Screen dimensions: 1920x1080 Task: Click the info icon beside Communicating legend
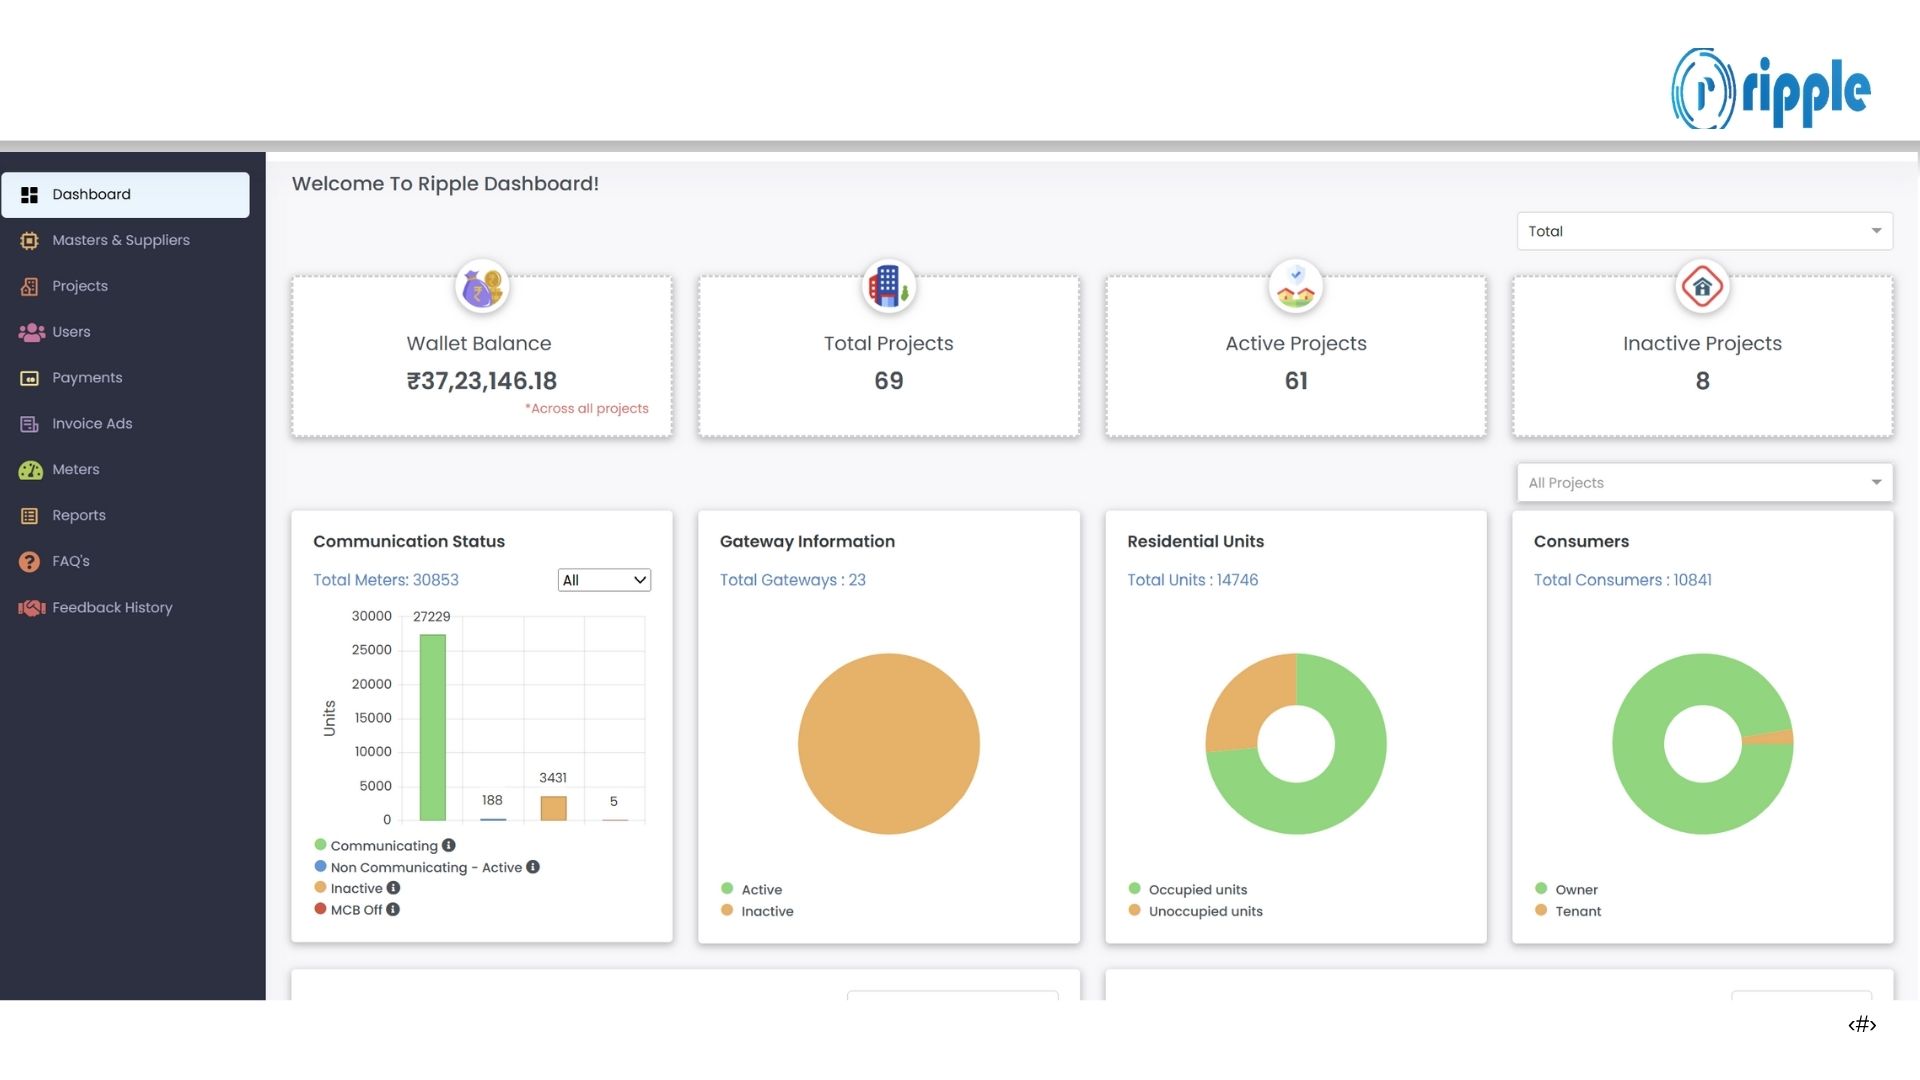pyautogui.click(x=449, y=845)
